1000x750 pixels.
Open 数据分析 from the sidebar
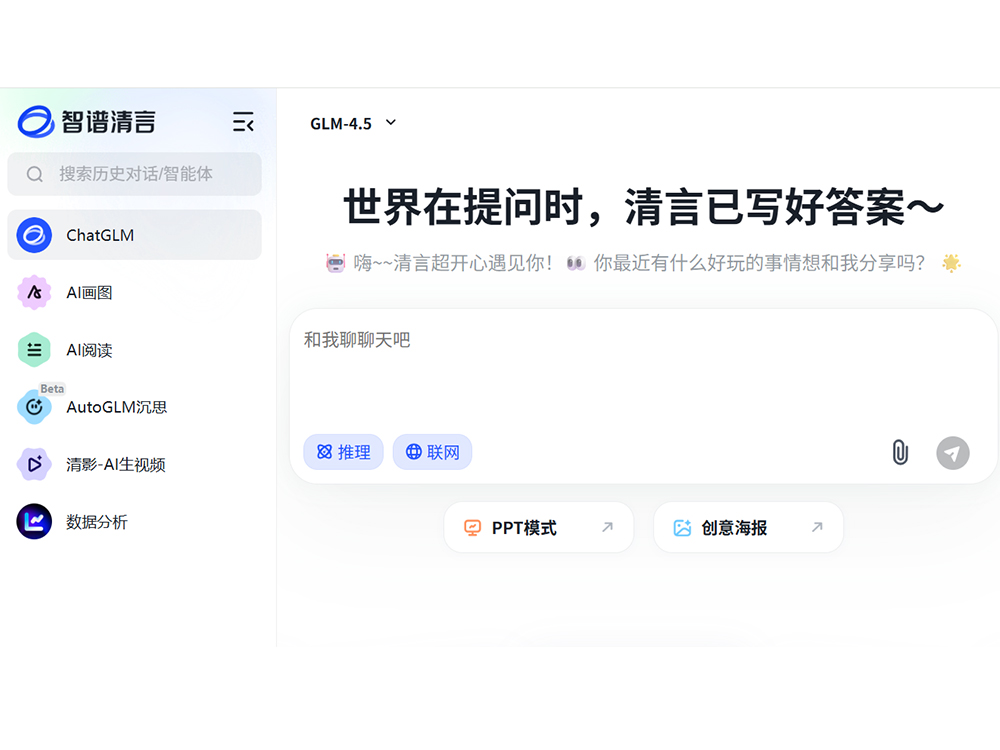135,522
